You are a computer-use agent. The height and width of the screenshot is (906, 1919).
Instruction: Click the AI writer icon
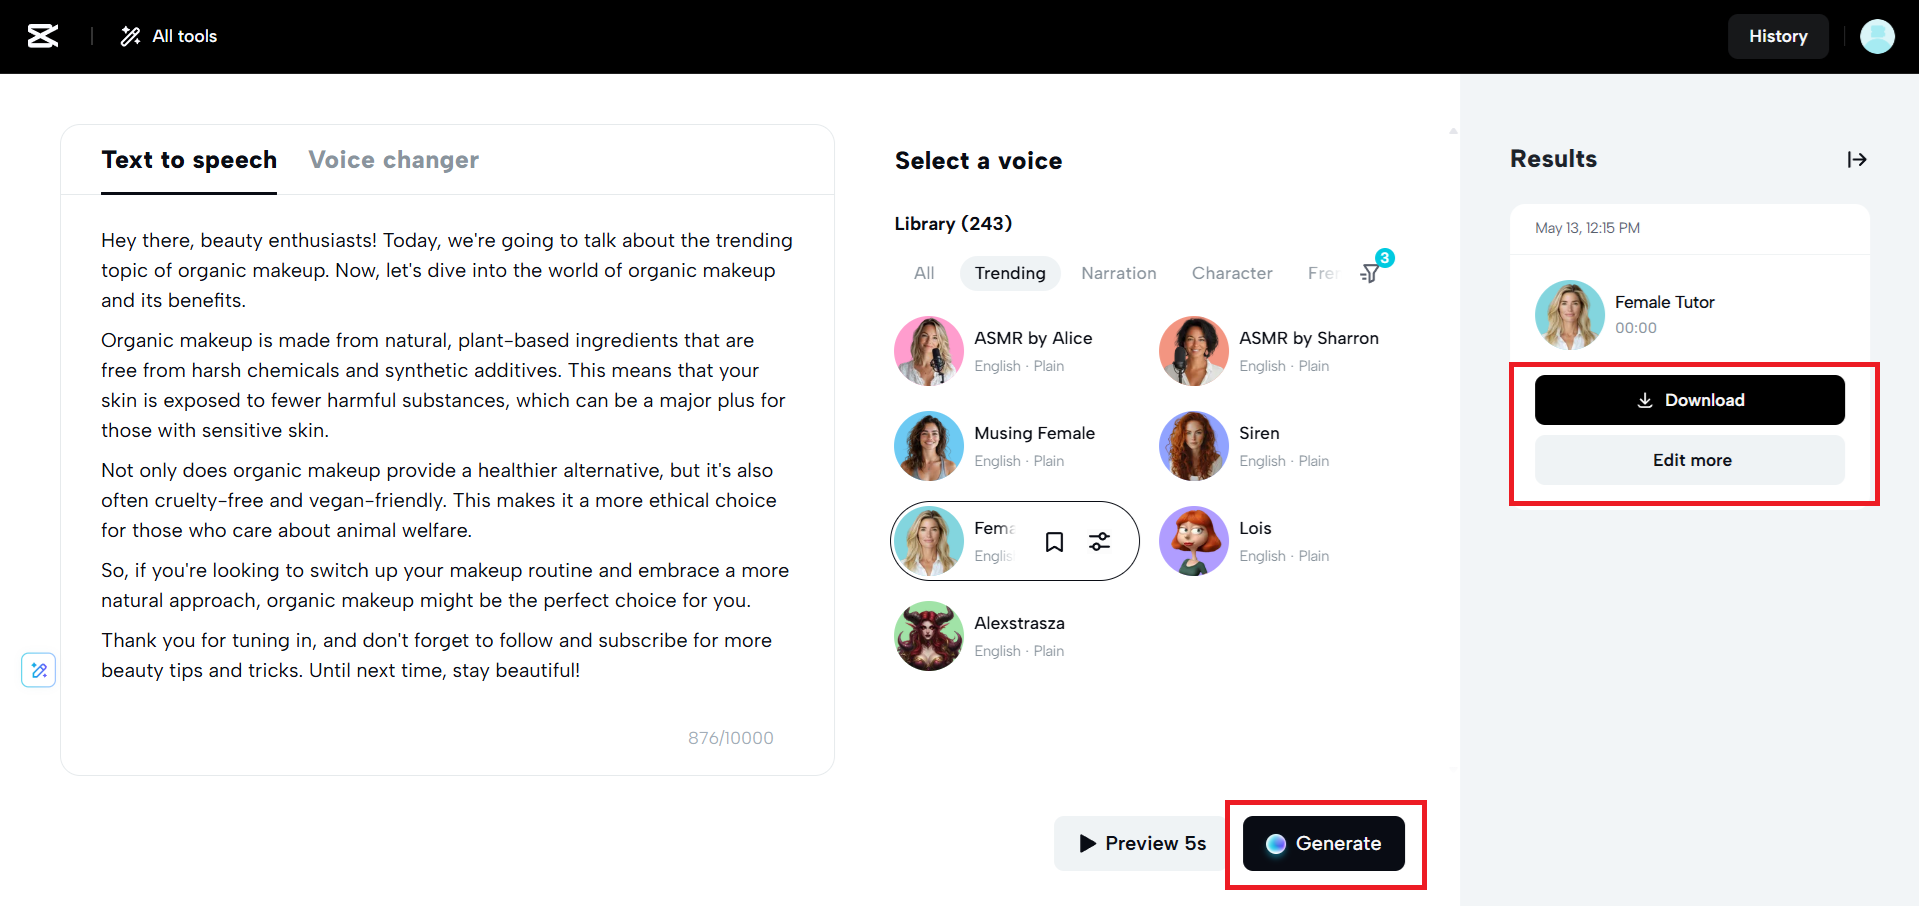[x=39, y=670]
